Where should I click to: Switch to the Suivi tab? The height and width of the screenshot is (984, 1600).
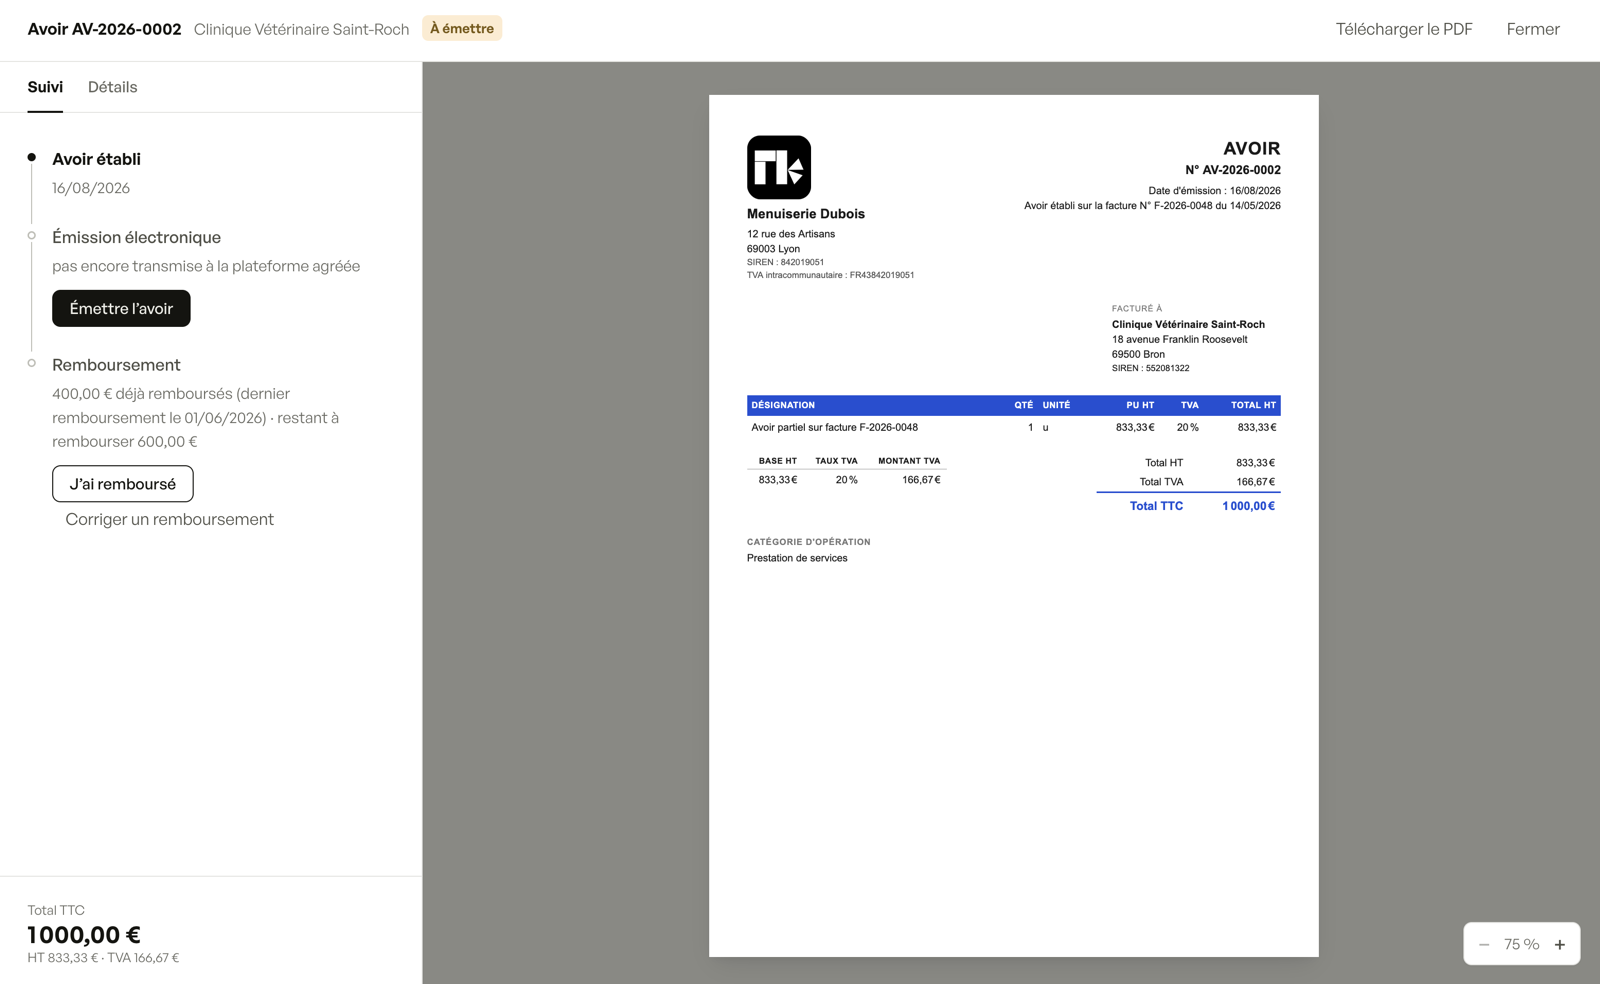click(45, 87)
